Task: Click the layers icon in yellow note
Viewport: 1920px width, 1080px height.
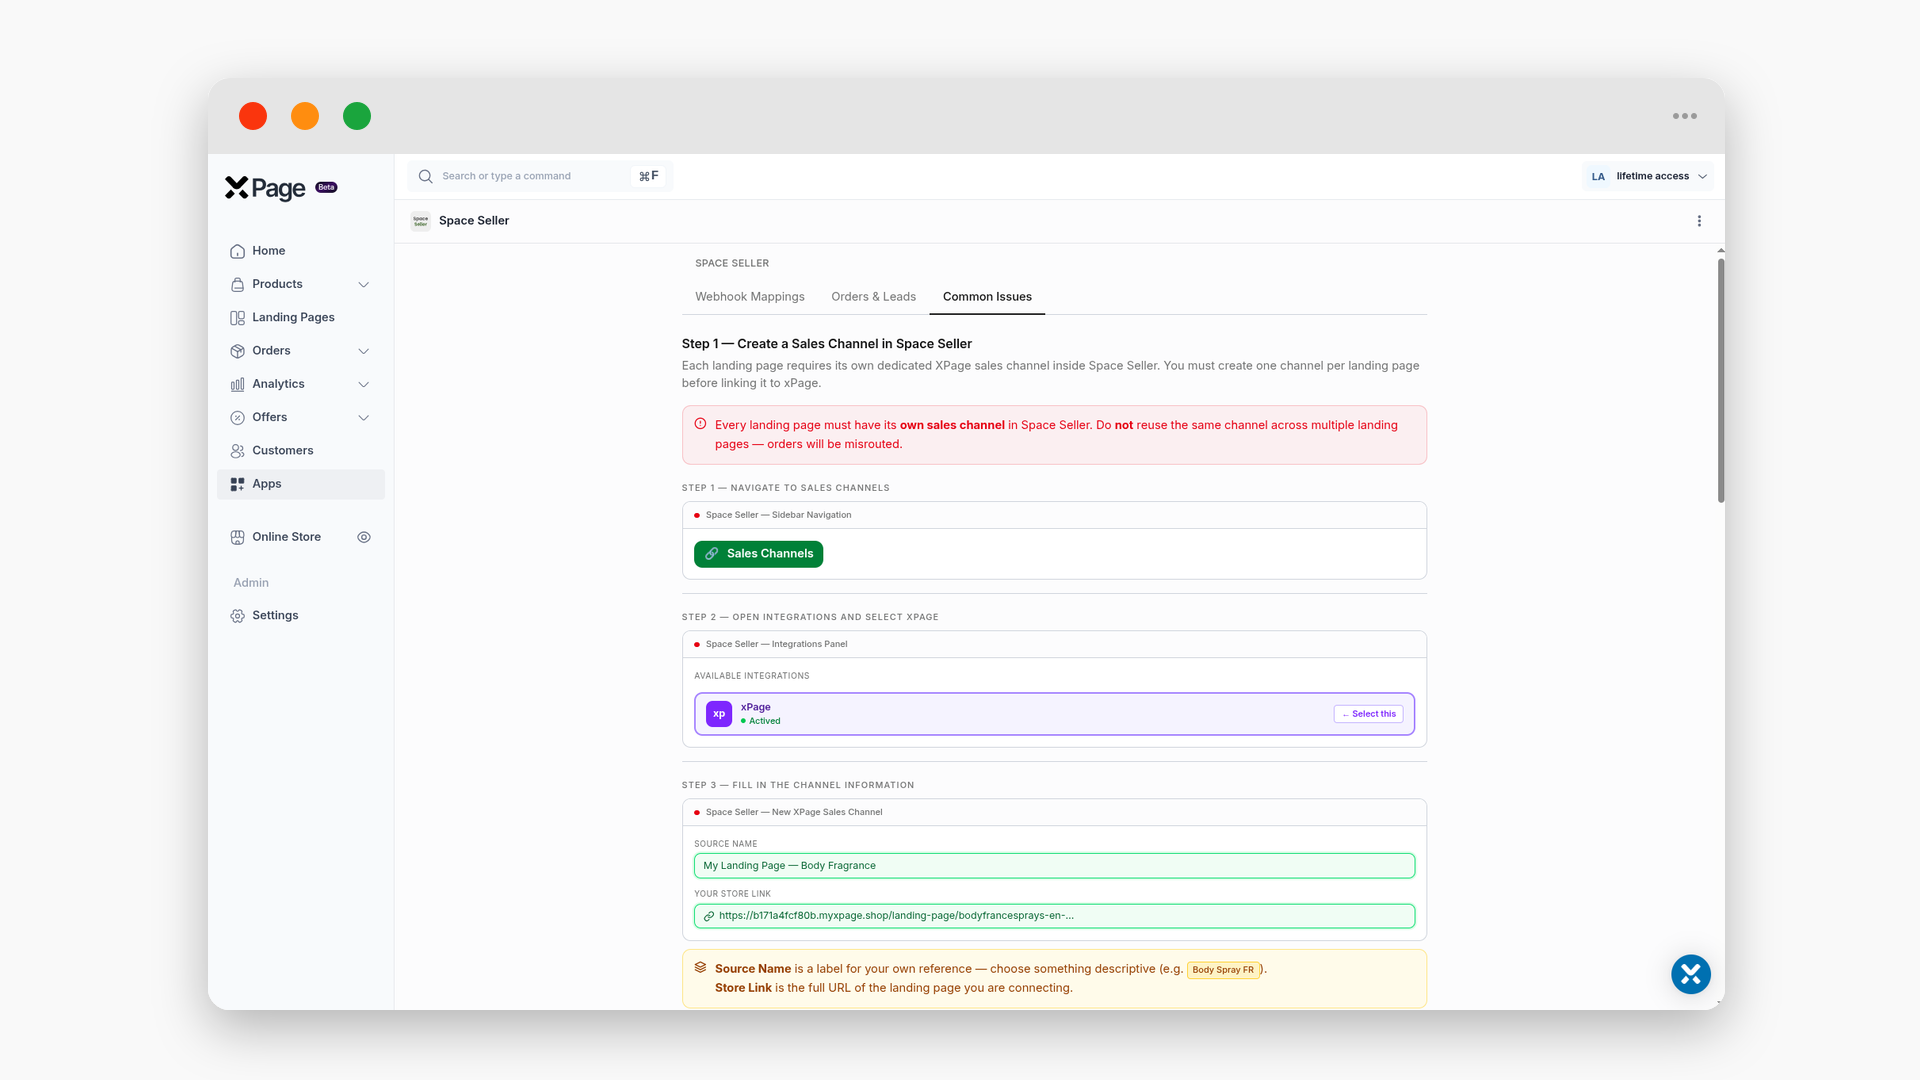Action: coord(700,968)
